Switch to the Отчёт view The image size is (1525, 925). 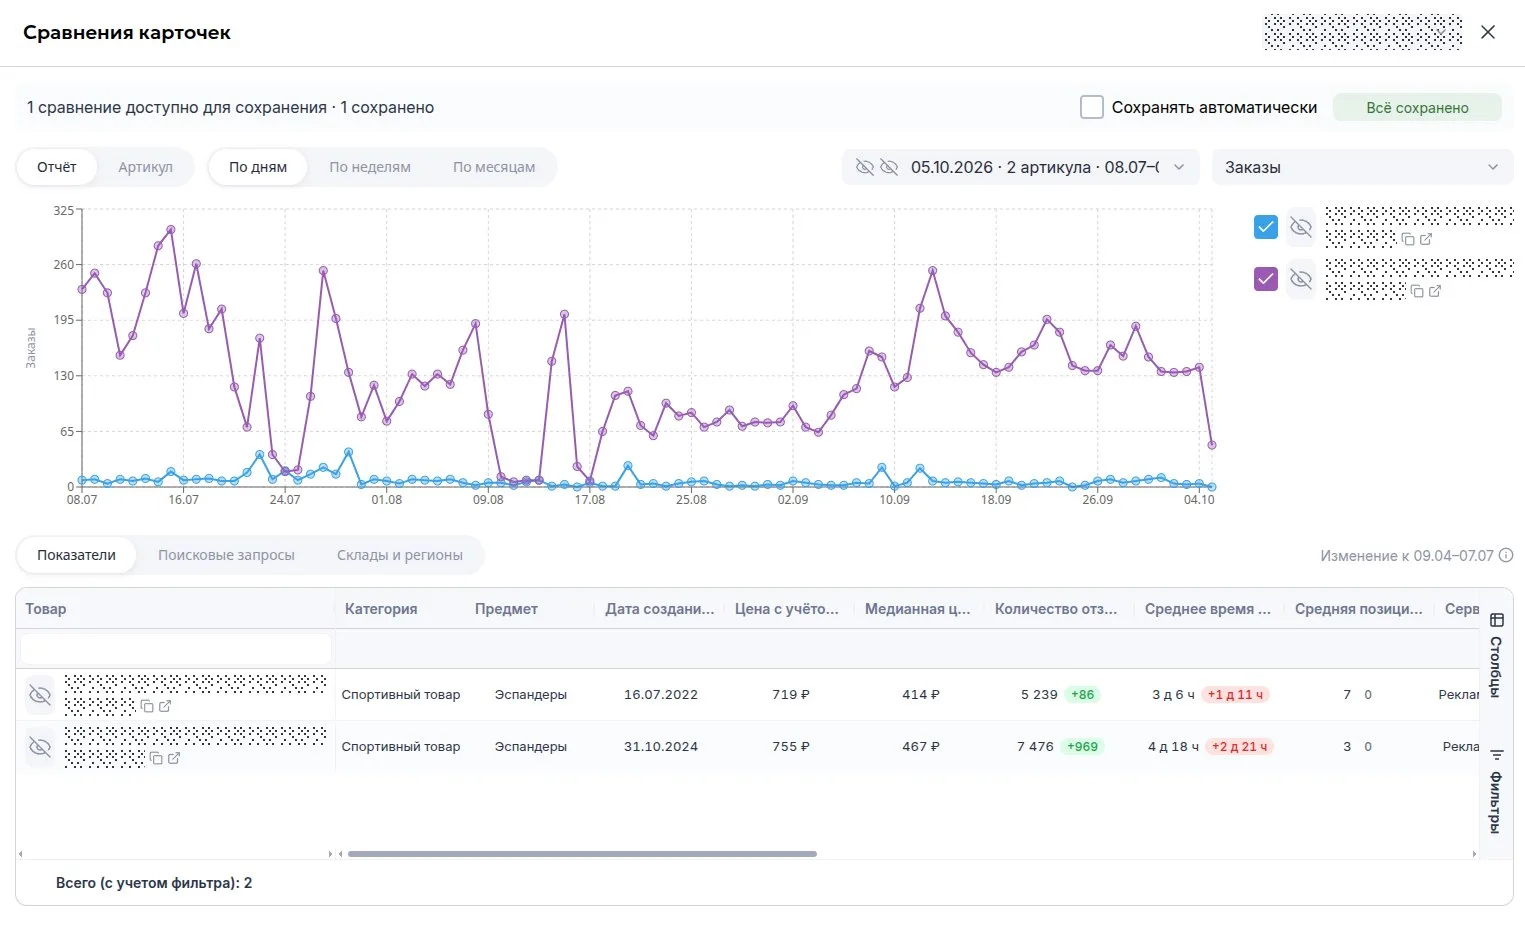coord(57,167)
